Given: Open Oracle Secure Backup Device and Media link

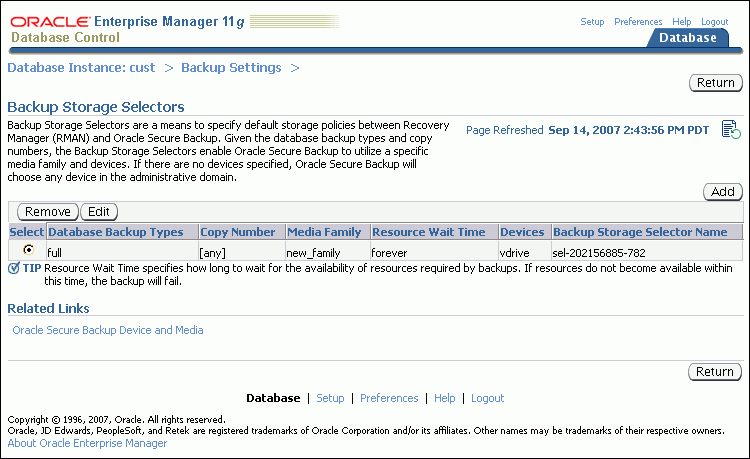Looking at the screenshot, I should pos(108,330).
